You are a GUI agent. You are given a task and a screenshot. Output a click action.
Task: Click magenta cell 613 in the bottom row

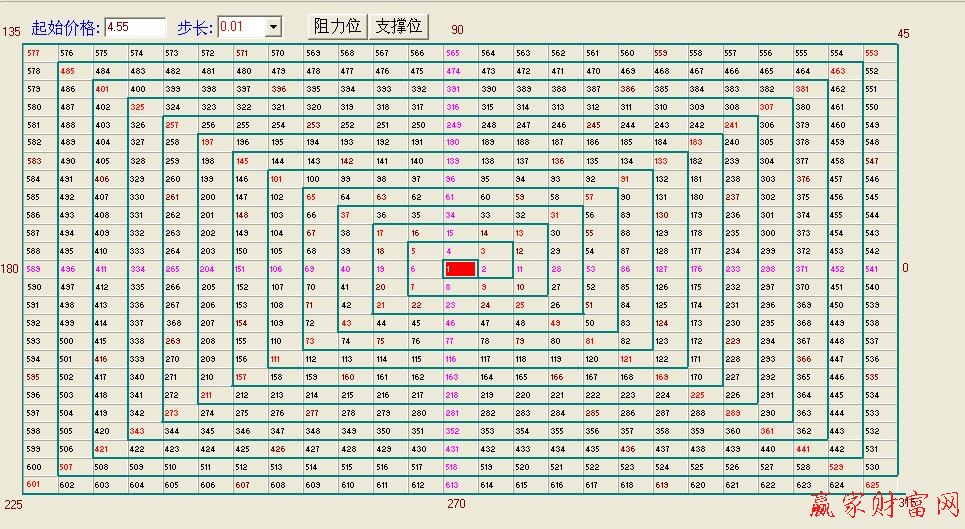(x=453, y=485)
